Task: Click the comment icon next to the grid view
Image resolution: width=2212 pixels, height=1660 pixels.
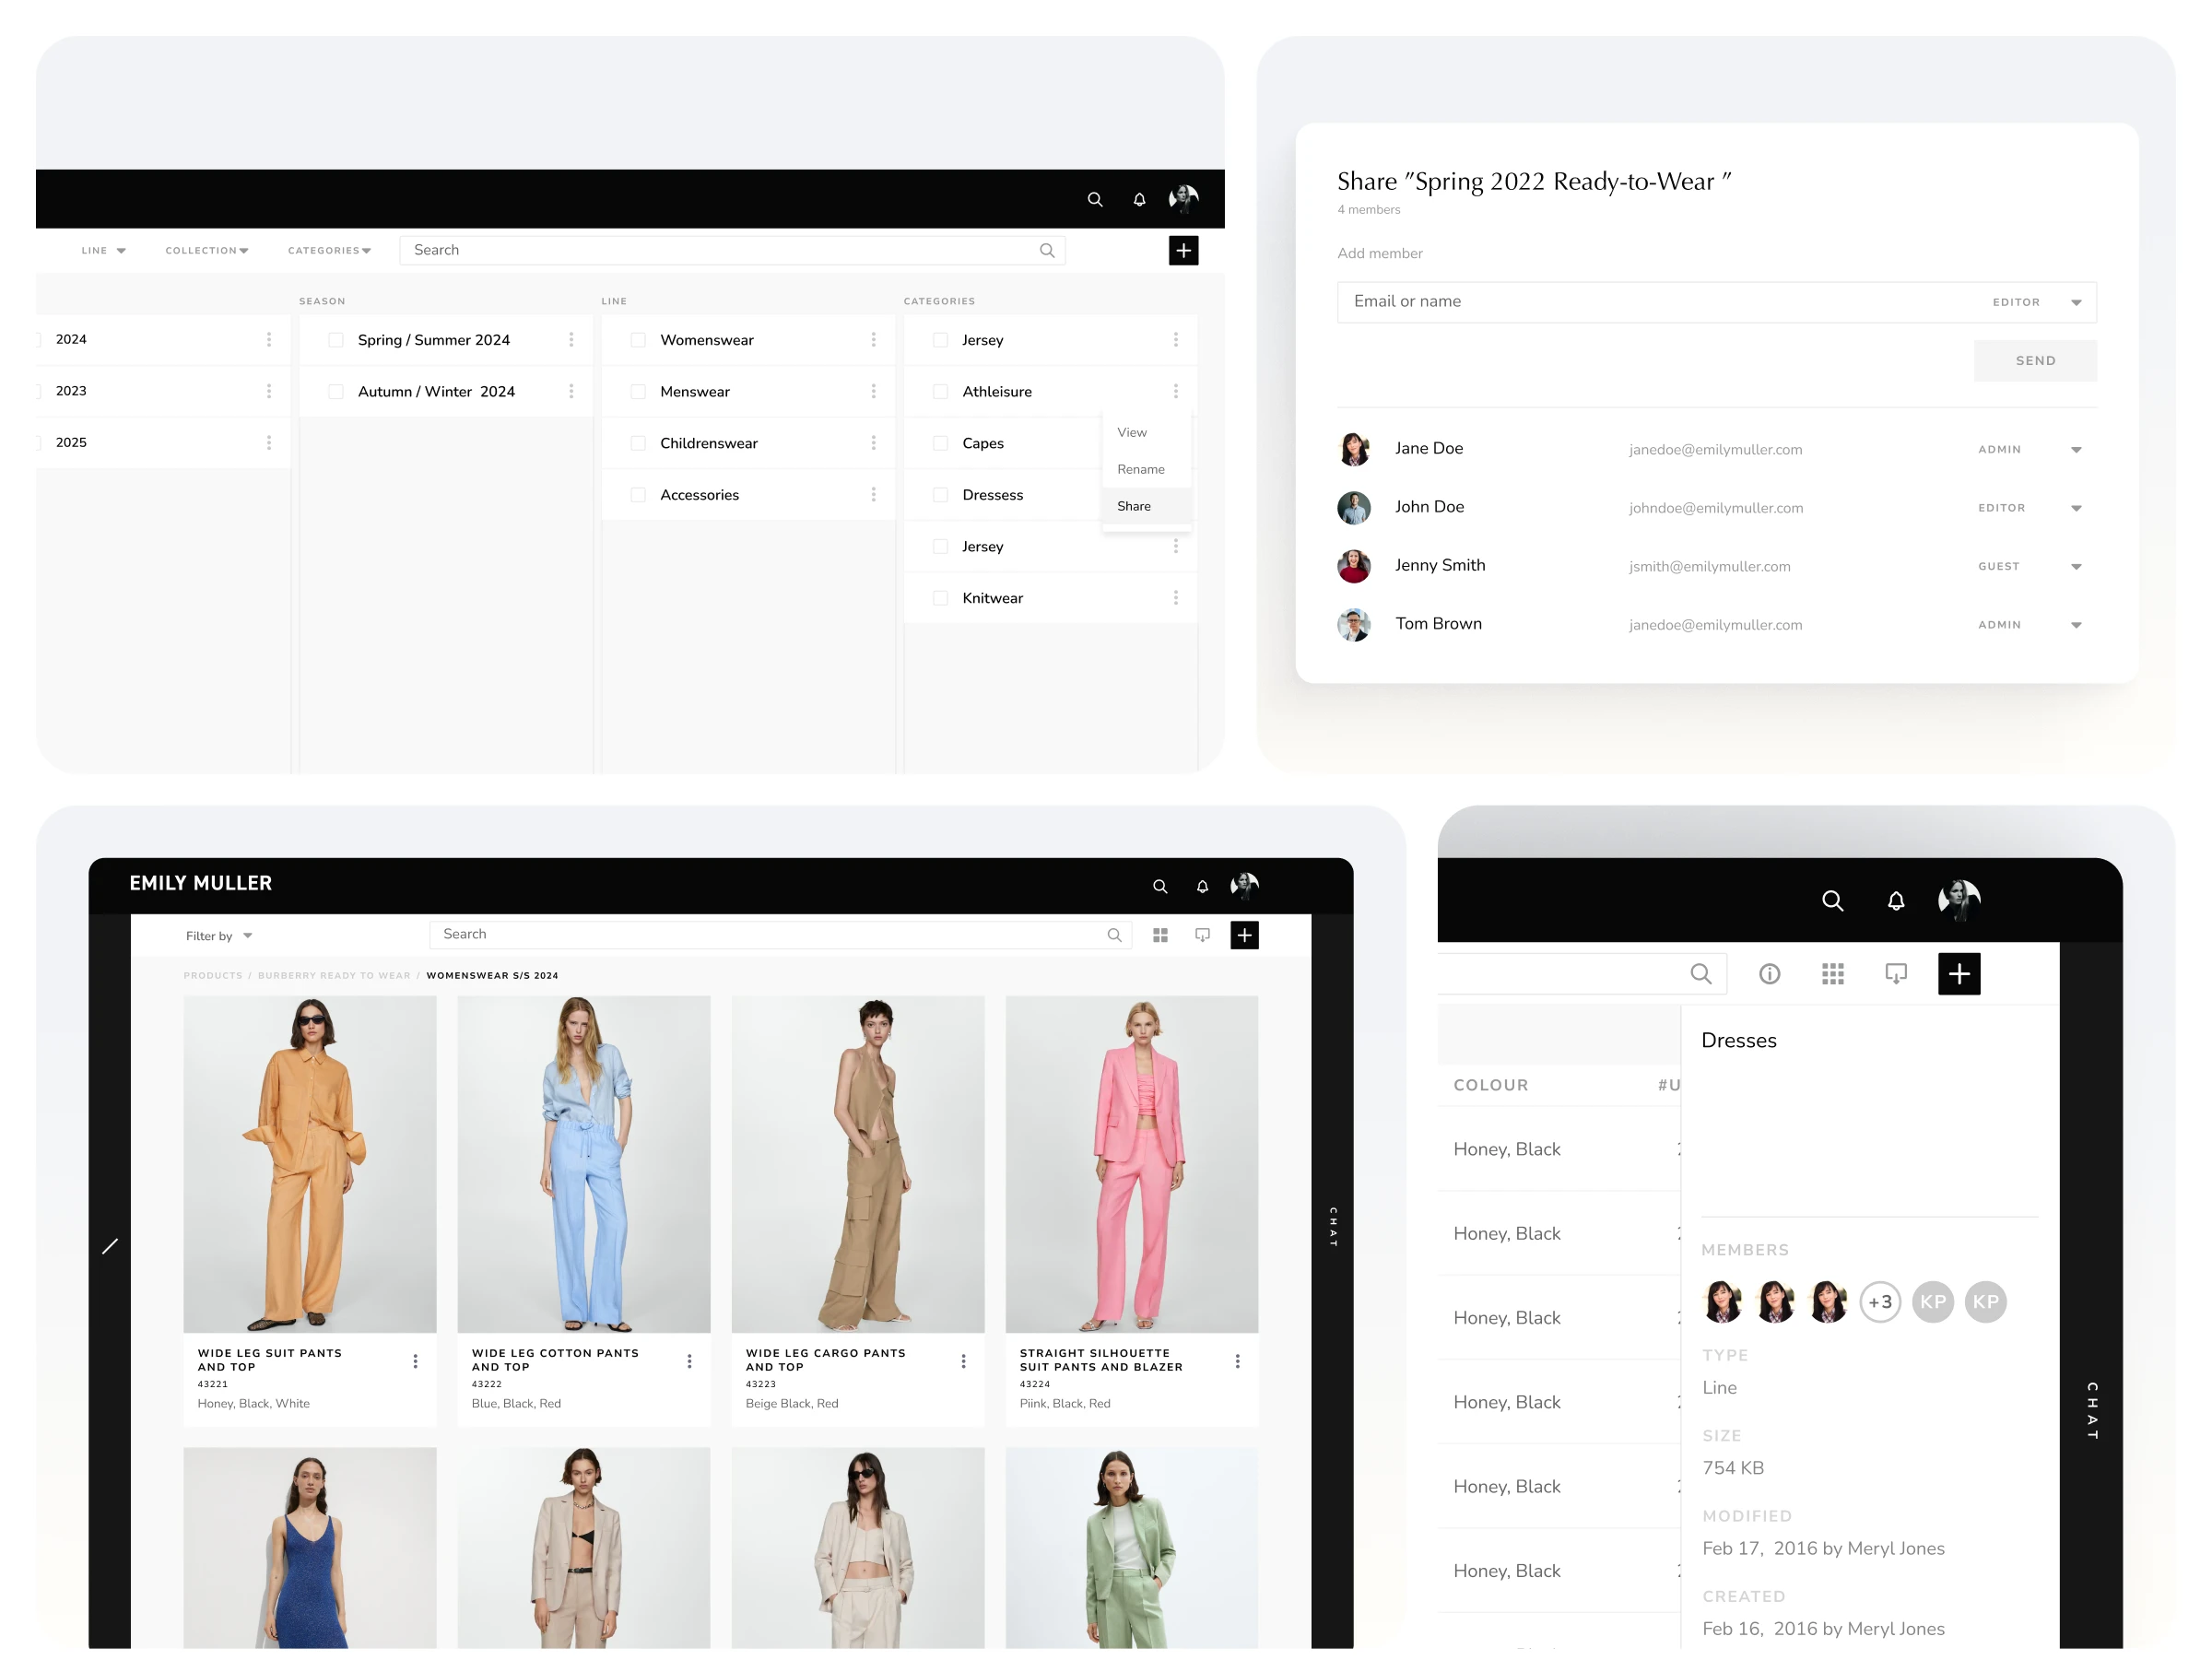Action: pos(1202,935)
